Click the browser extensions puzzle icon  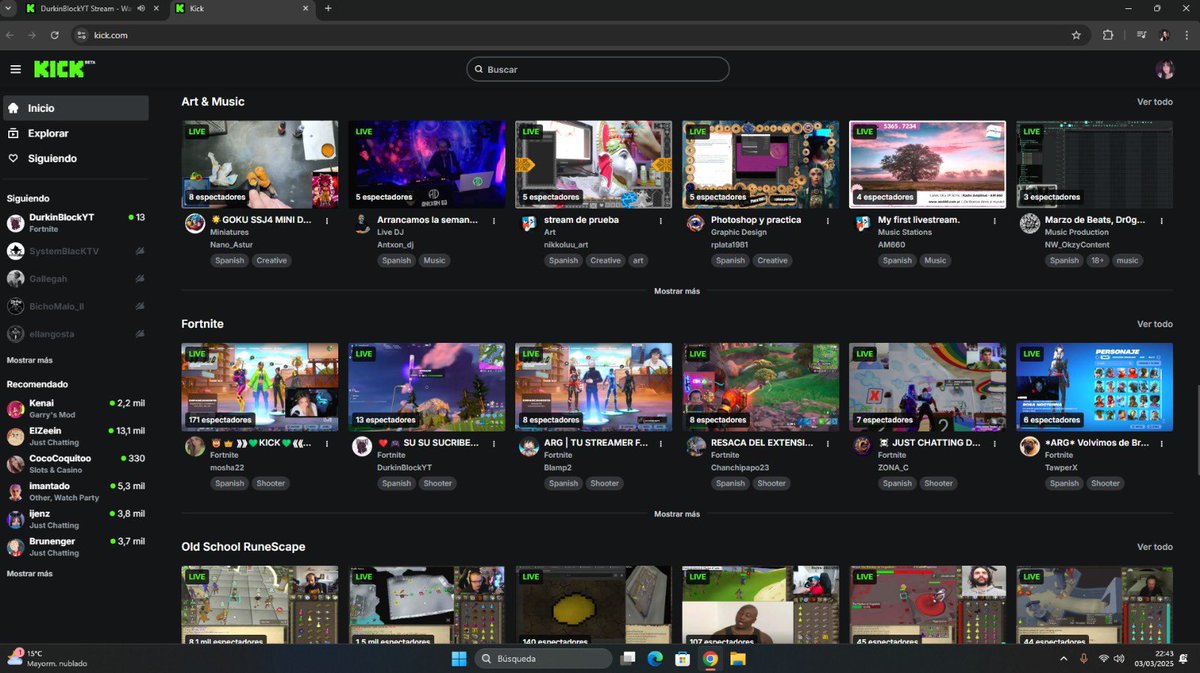coord(1108,34)
